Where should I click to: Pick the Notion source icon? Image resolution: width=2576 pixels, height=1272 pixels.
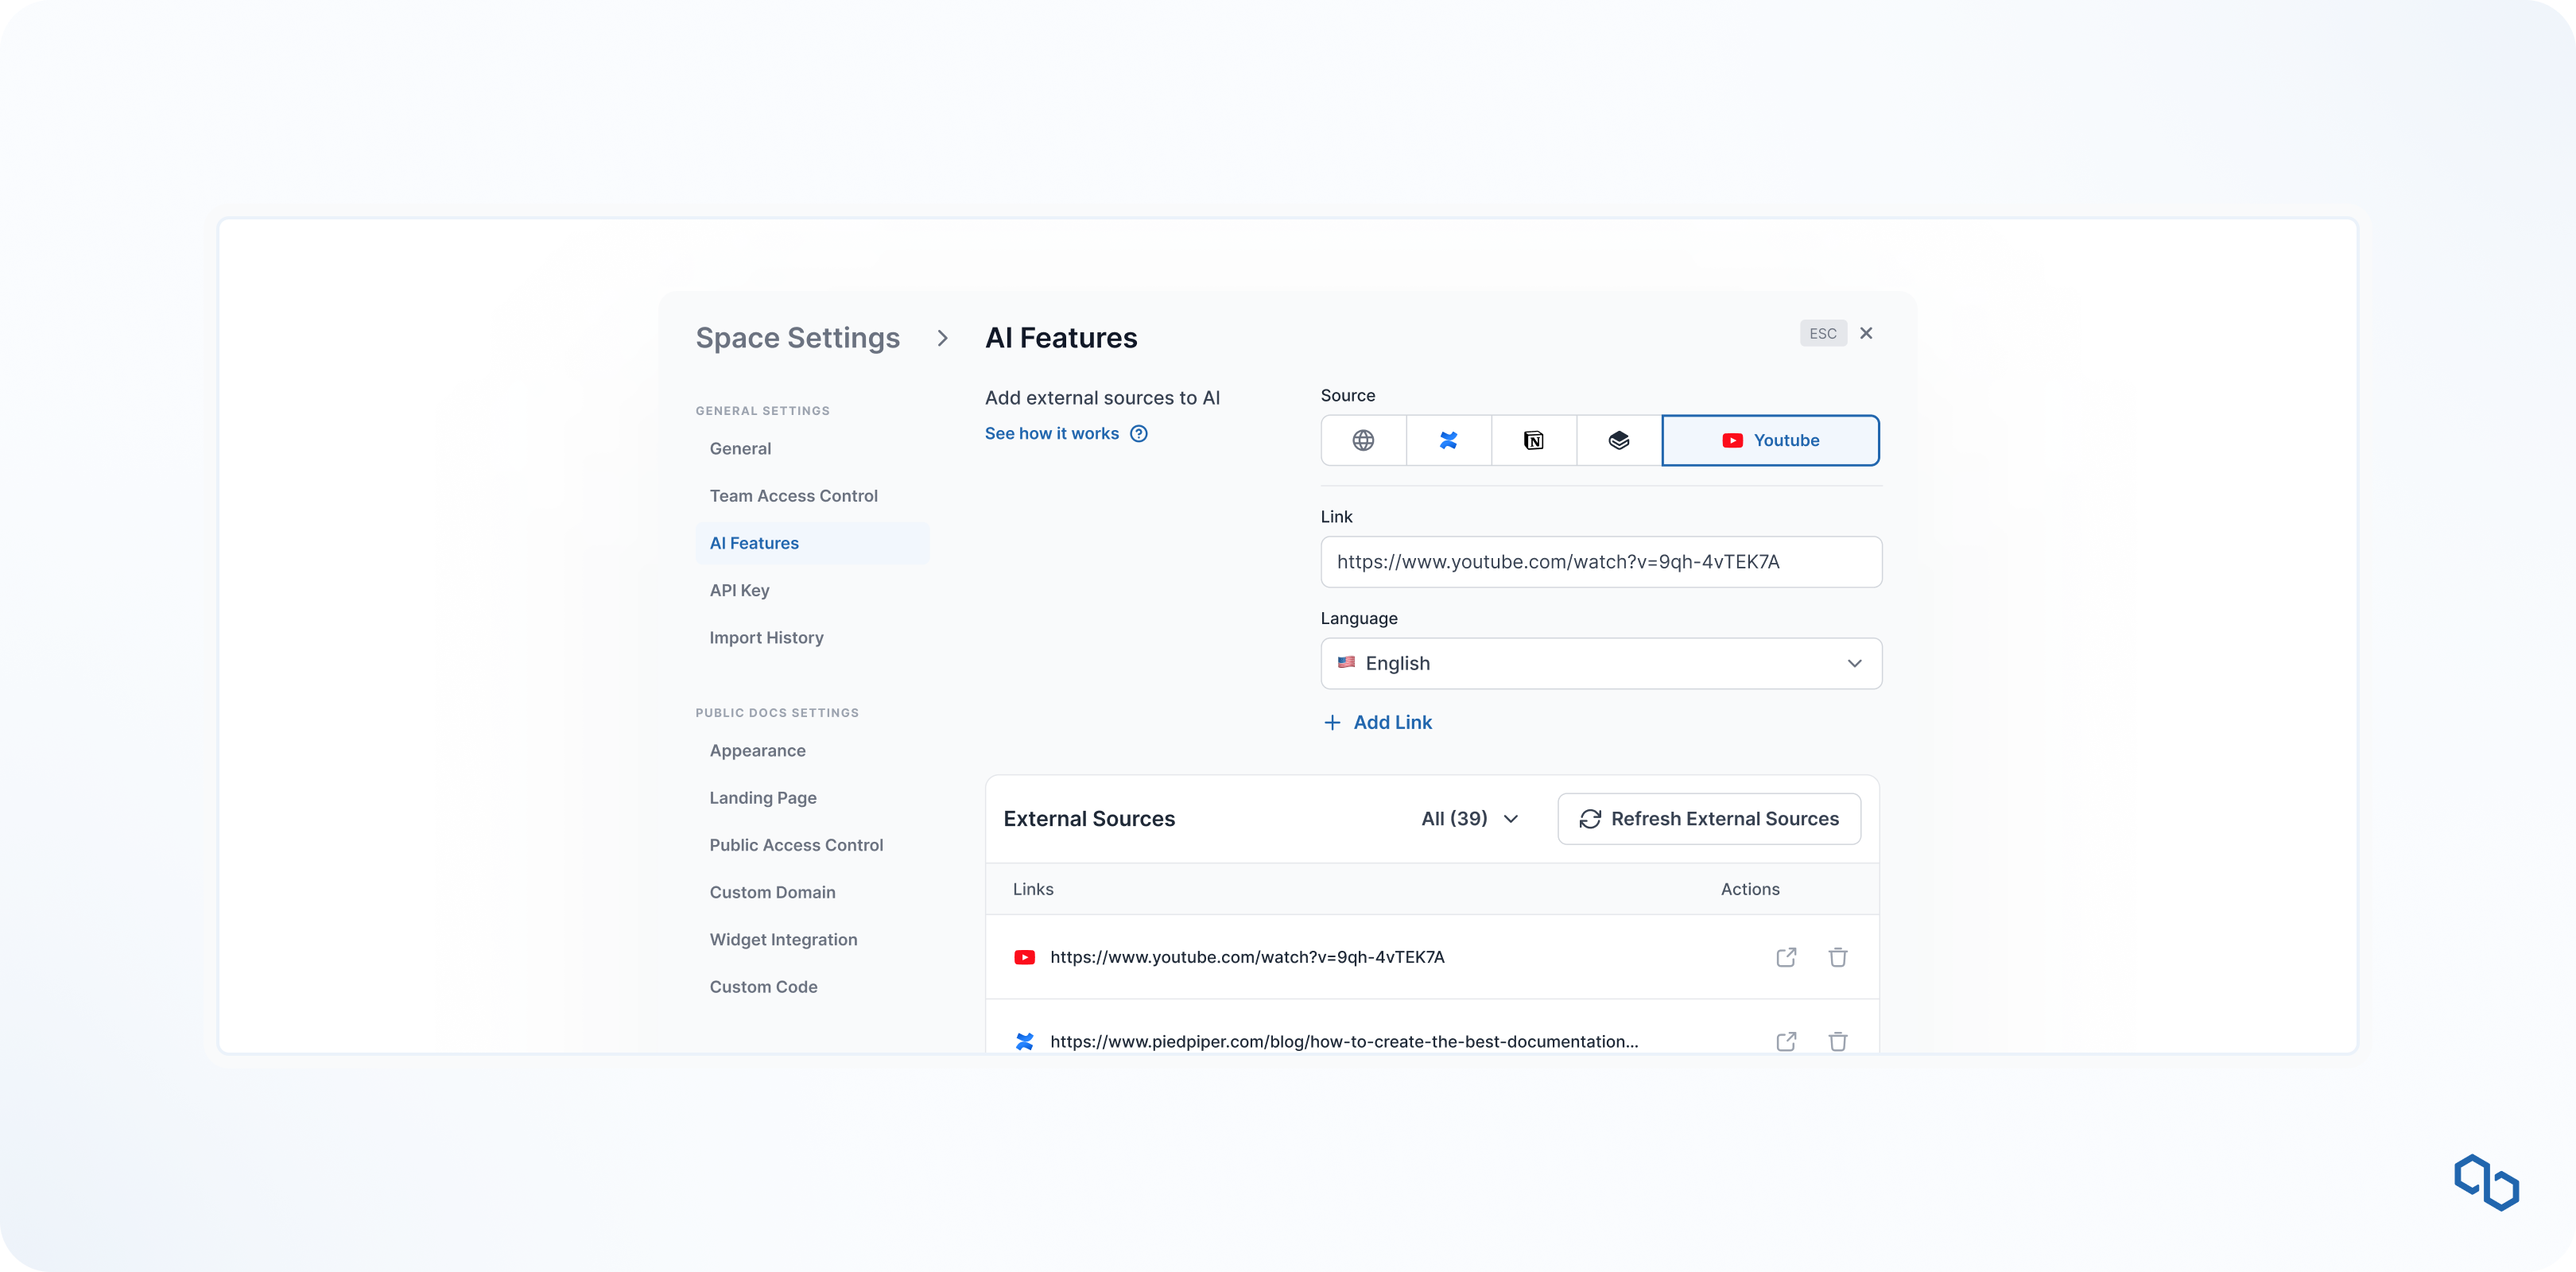(1533, 440)
